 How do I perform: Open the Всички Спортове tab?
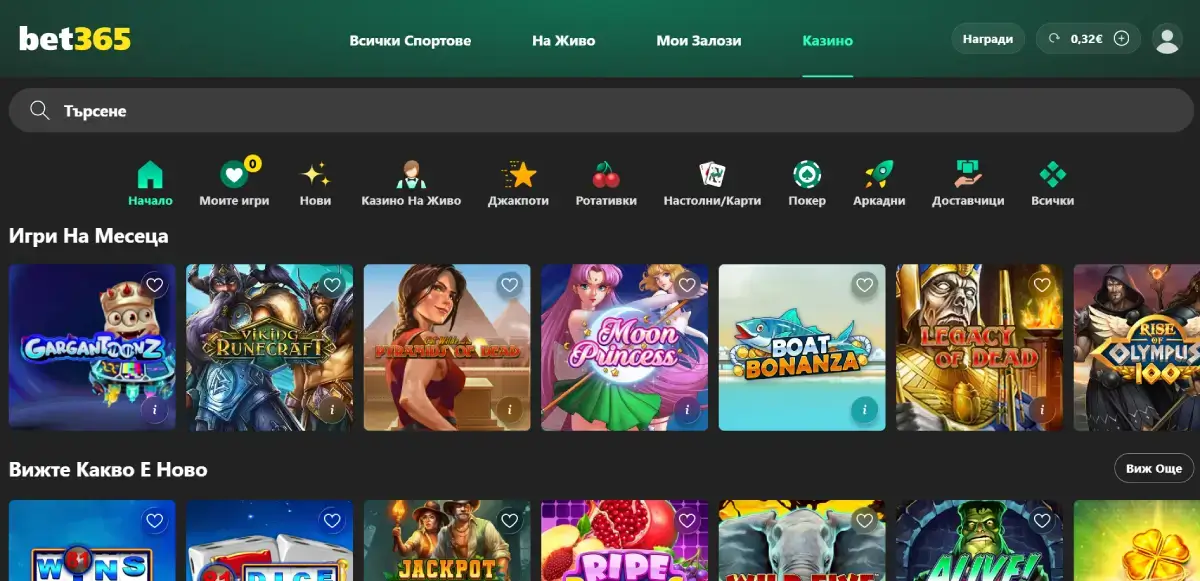(x=410, y=41)
